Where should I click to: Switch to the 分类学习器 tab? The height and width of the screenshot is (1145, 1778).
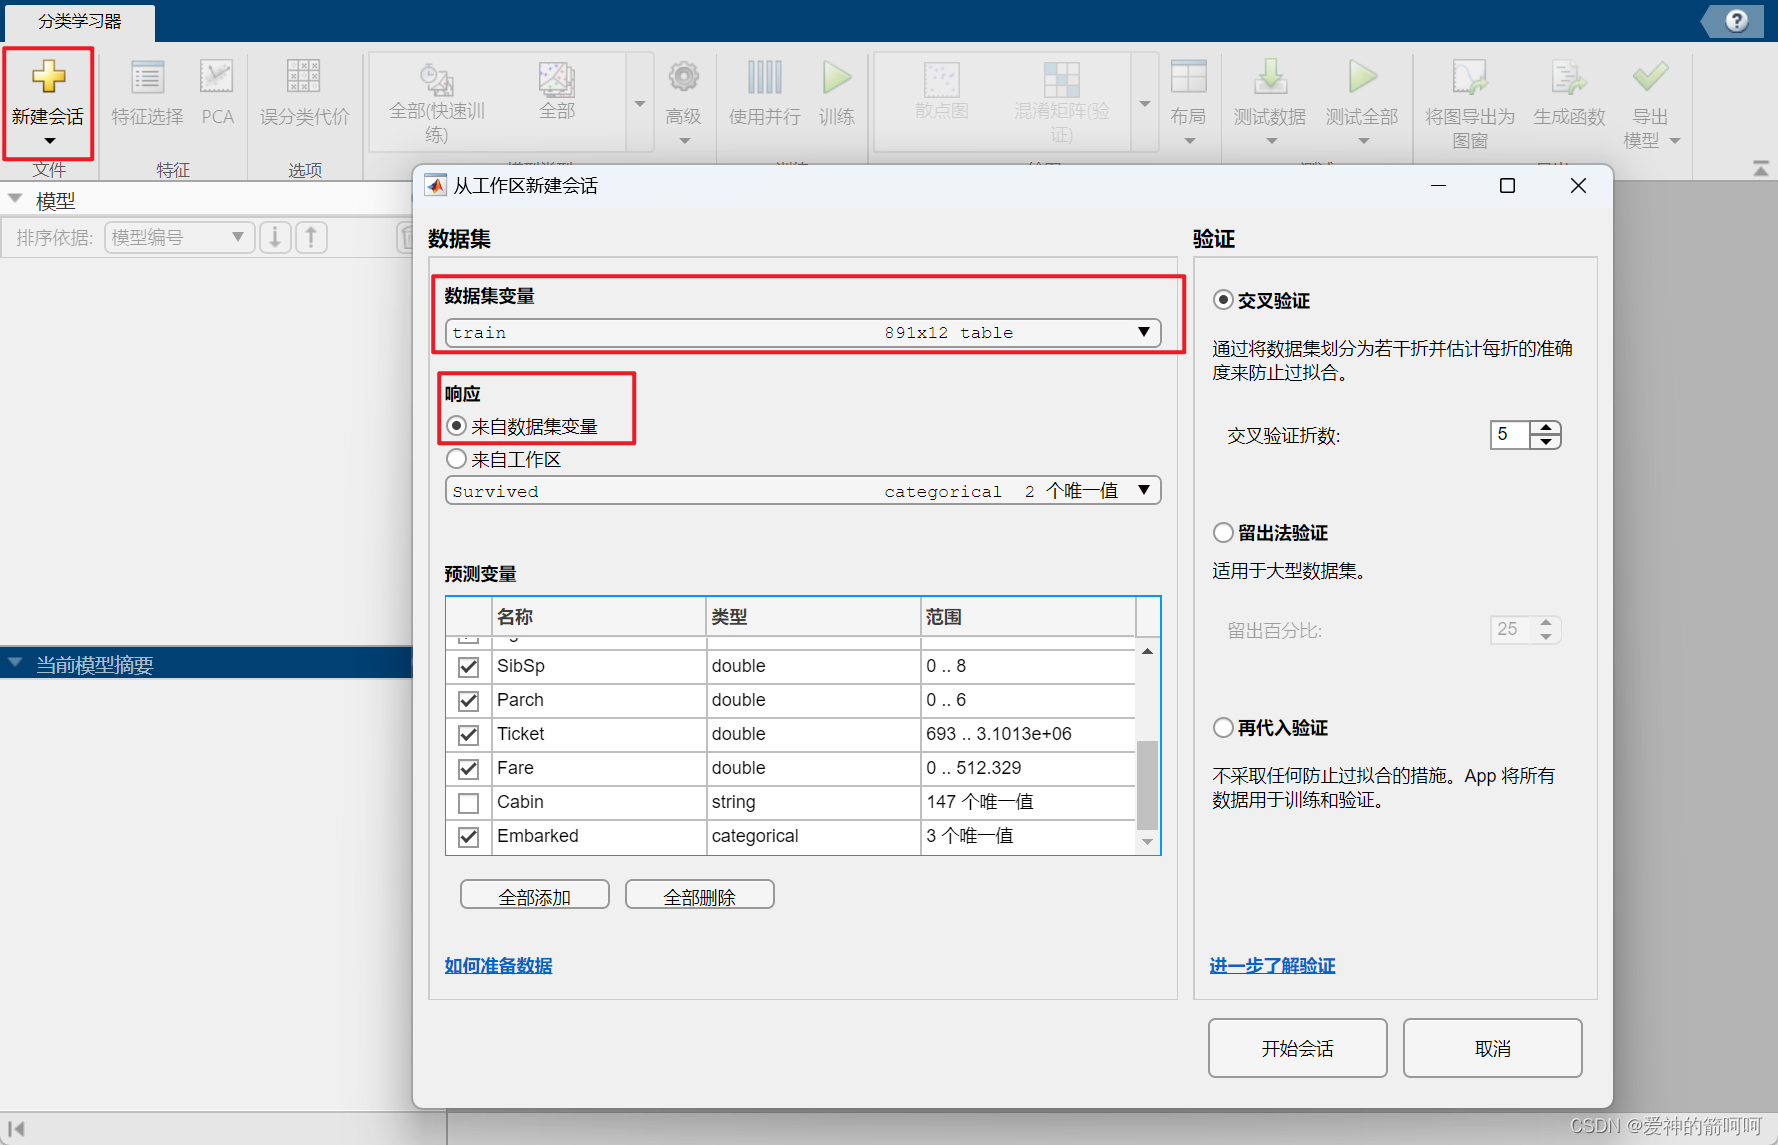[79, 21]
